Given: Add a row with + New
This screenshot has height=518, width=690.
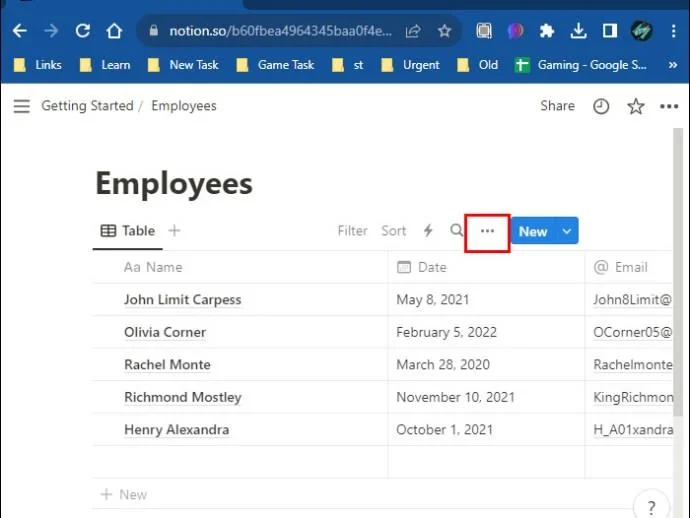Looking at the screenshot, I should pos(124,495).
